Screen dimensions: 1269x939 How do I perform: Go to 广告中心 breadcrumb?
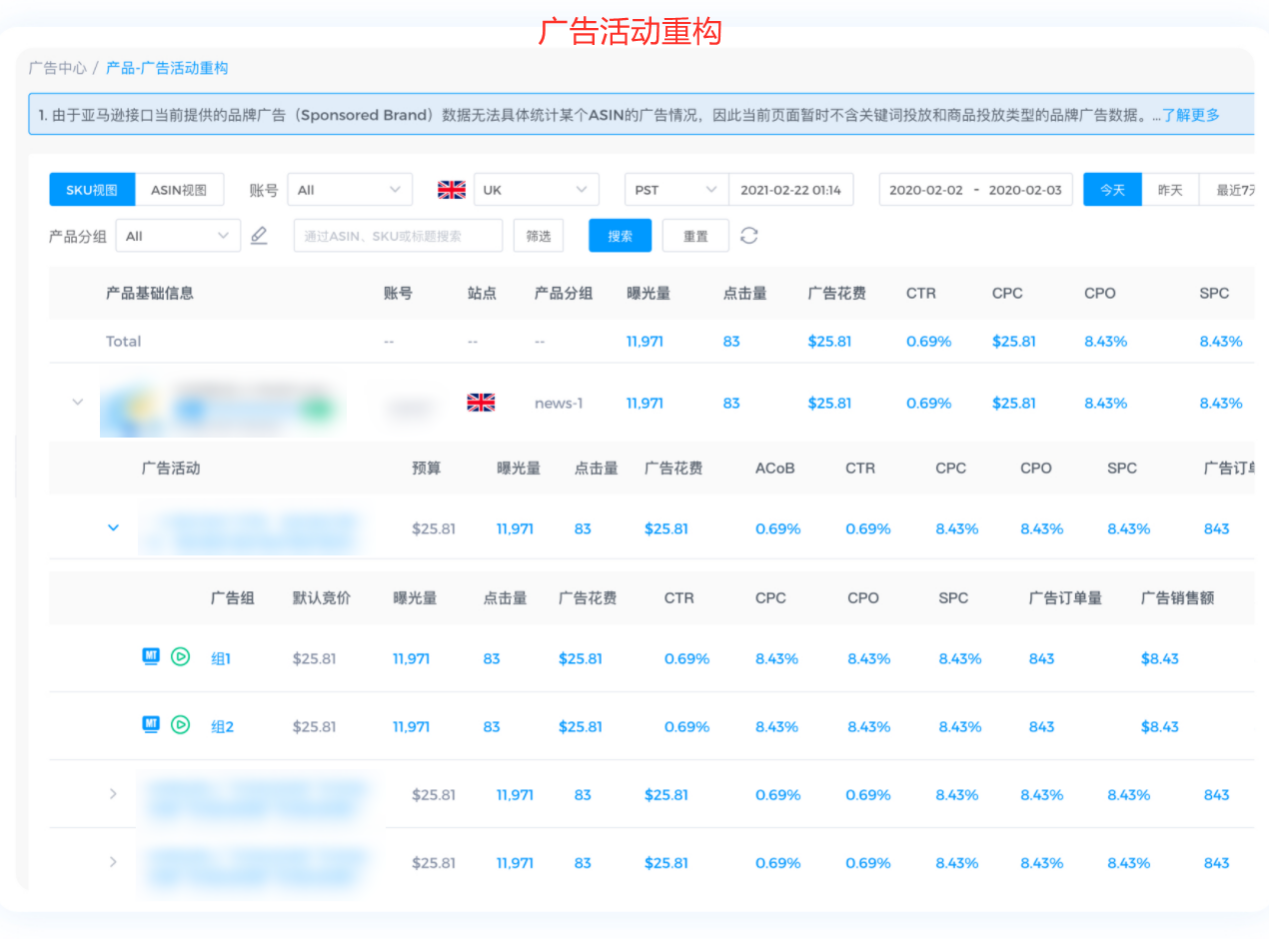57,68
